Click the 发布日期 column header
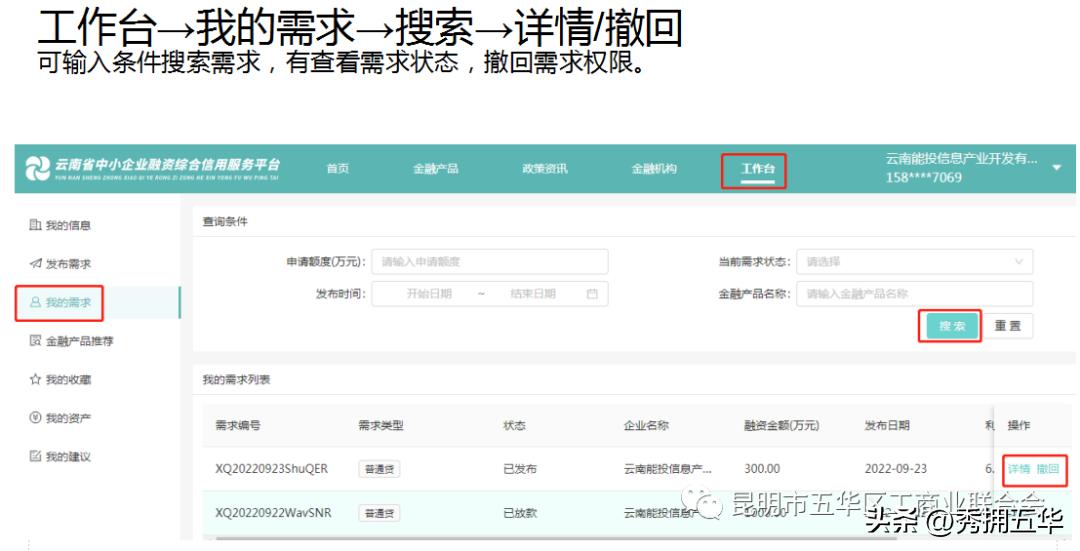This screenshot has width=1080, height=551. 887,426
